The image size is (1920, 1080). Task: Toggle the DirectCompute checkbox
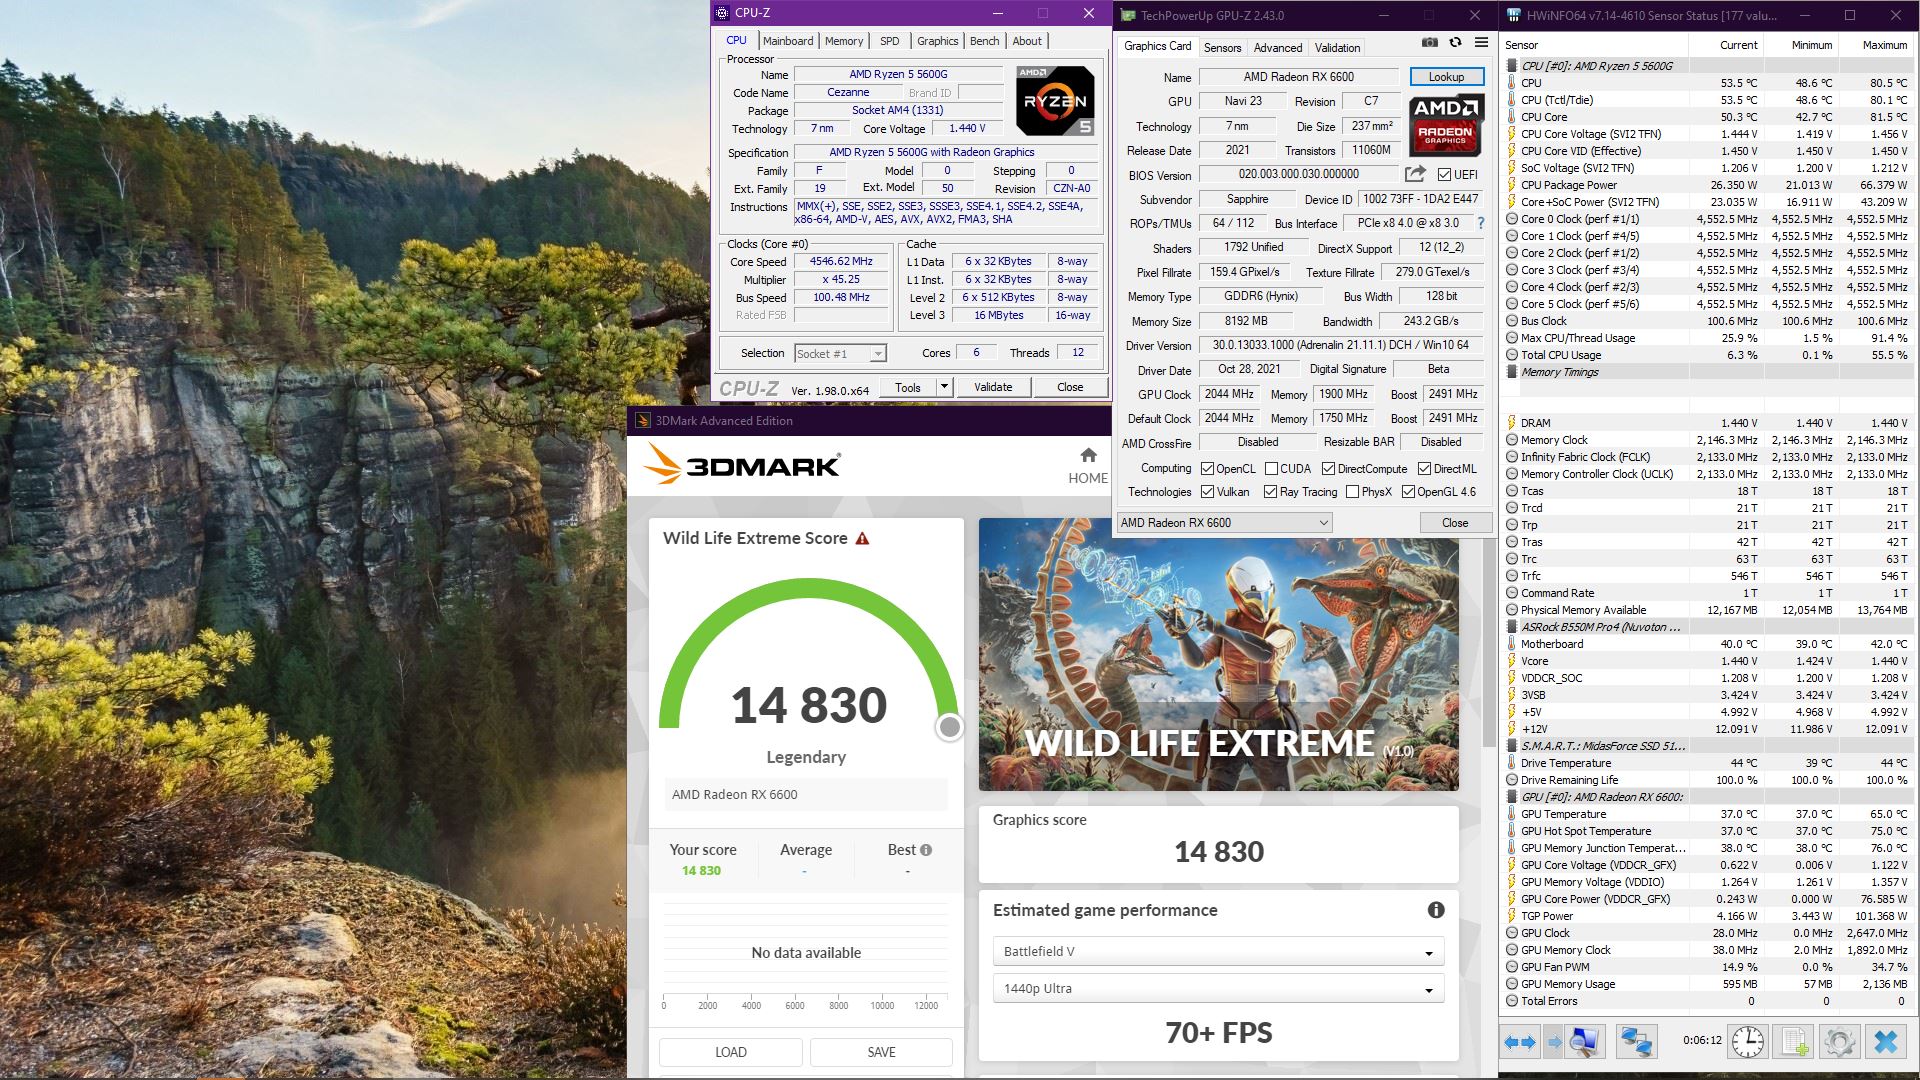(x=1328, y=469)
